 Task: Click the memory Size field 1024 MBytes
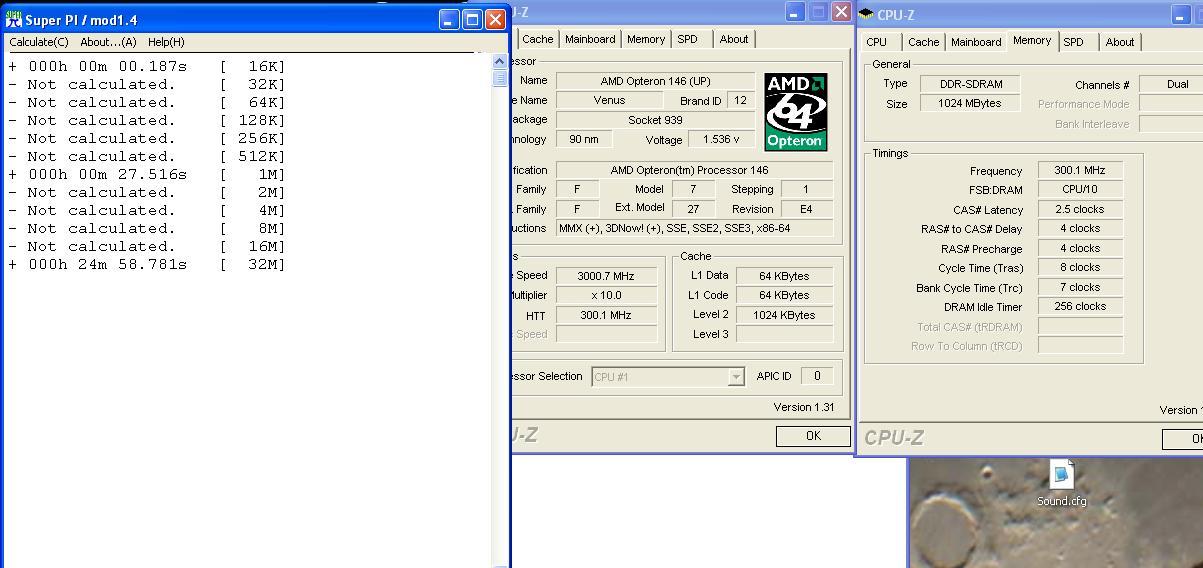click(969, 103)
